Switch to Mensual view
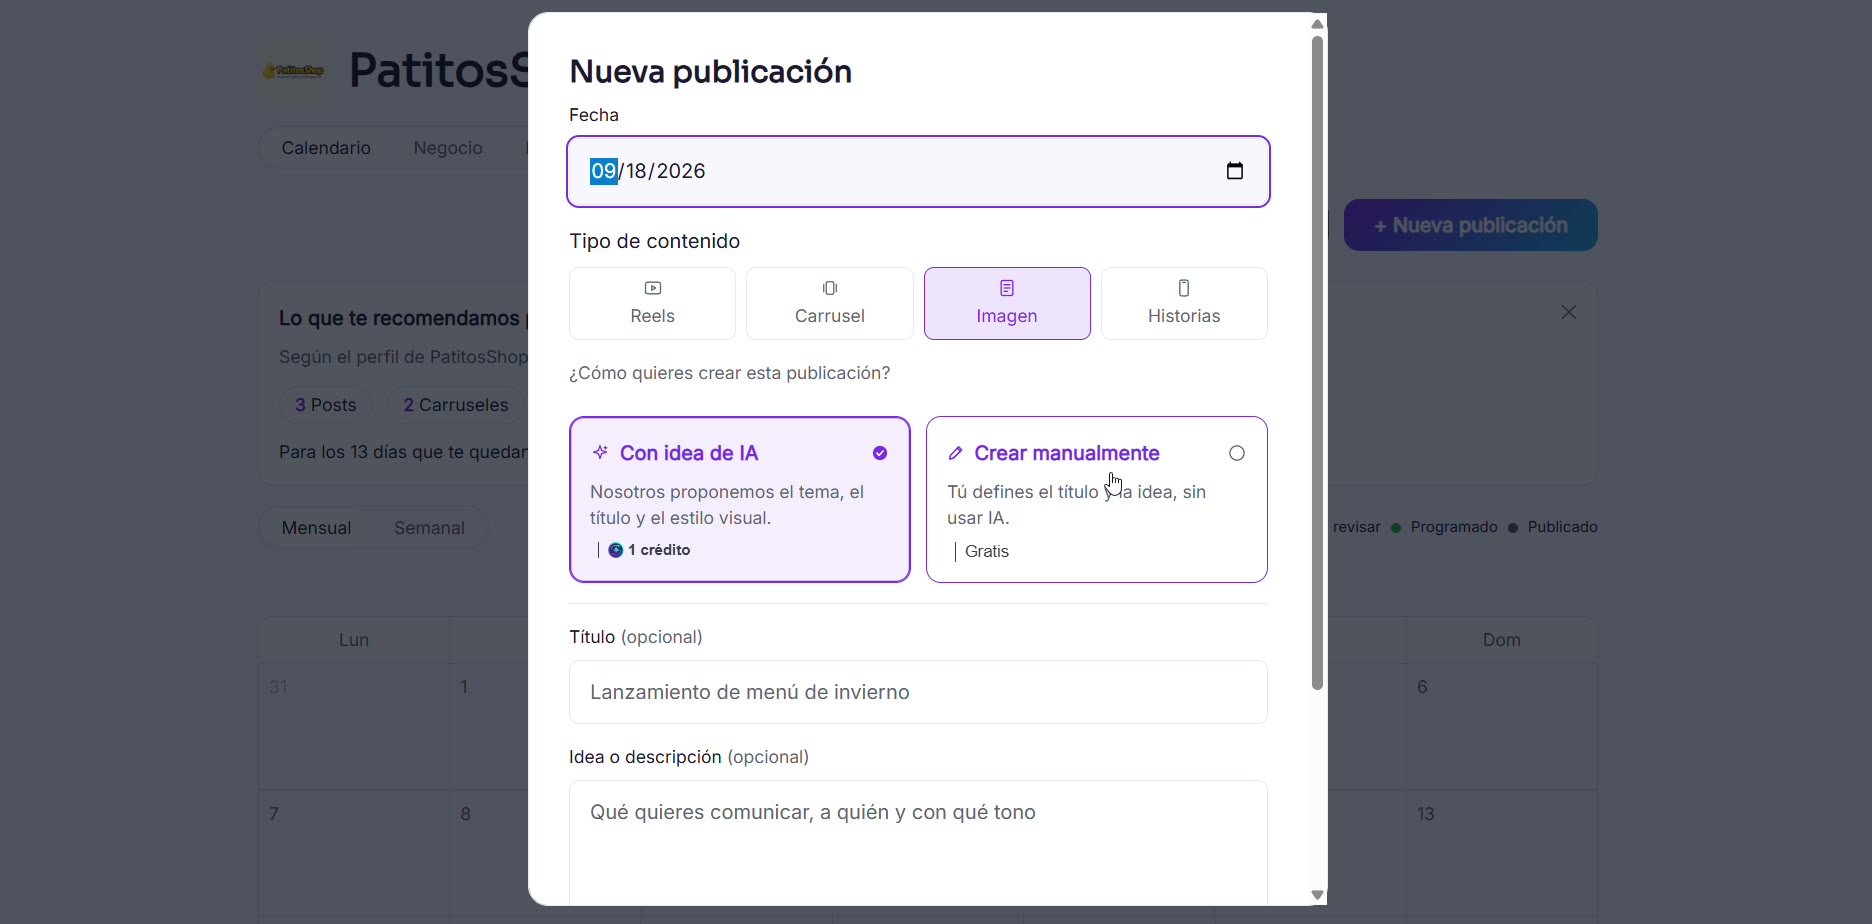This screenshot has height=924, width=1872. (x=316, y=528)
